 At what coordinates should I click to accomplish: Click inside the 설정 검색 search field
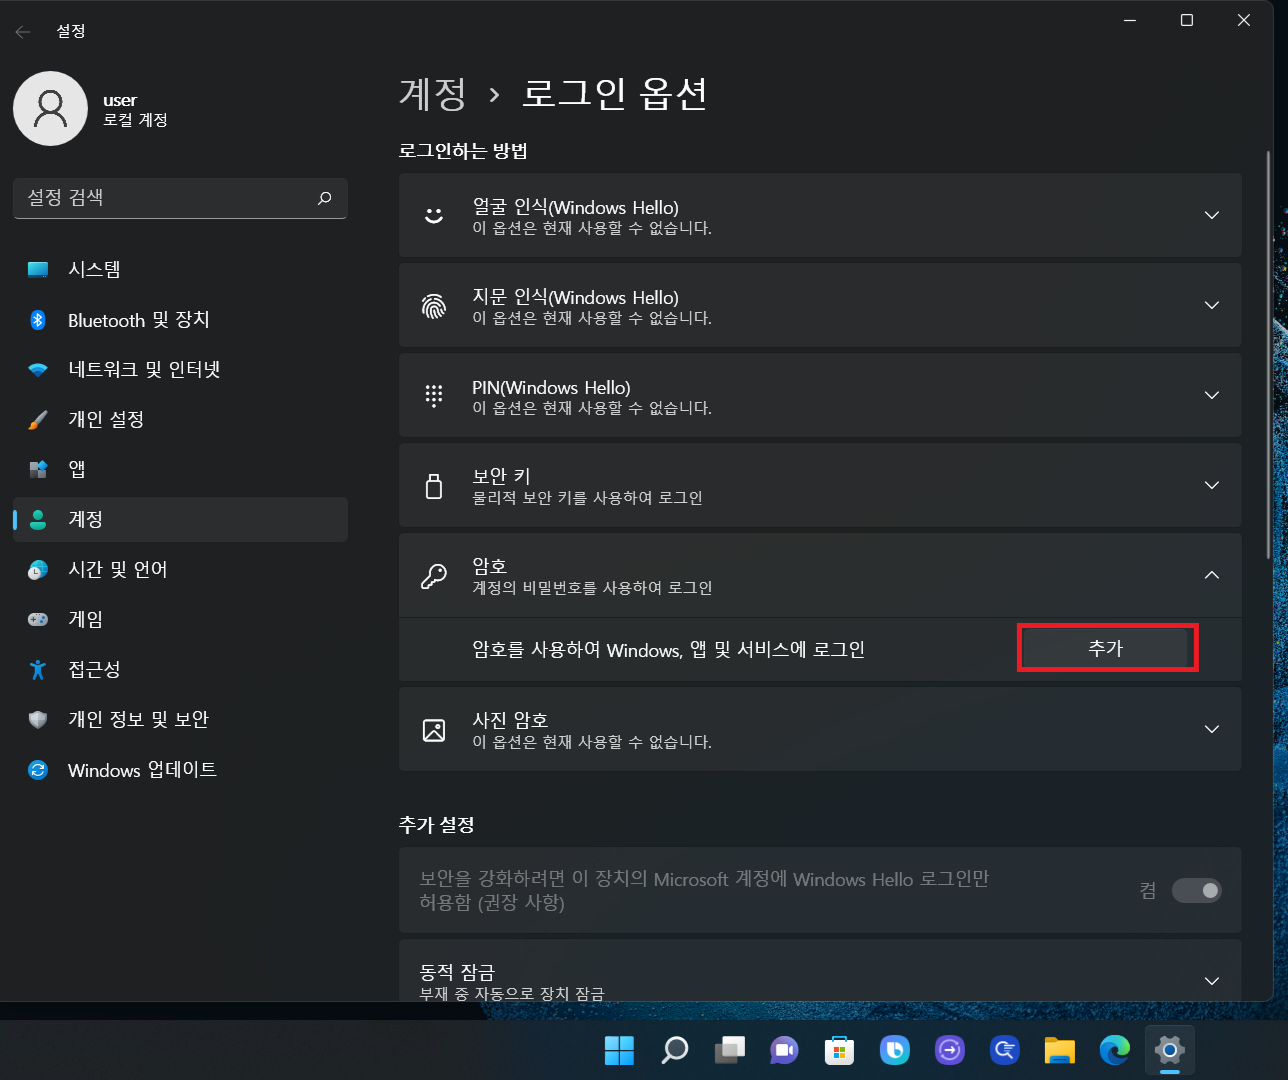point(180,198)
